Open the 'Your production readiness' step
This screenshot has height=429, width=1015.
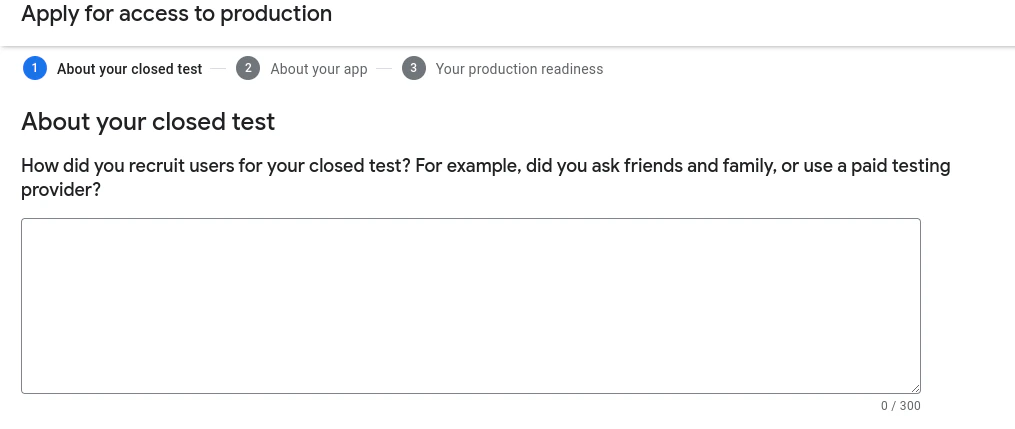click(519, 69)
